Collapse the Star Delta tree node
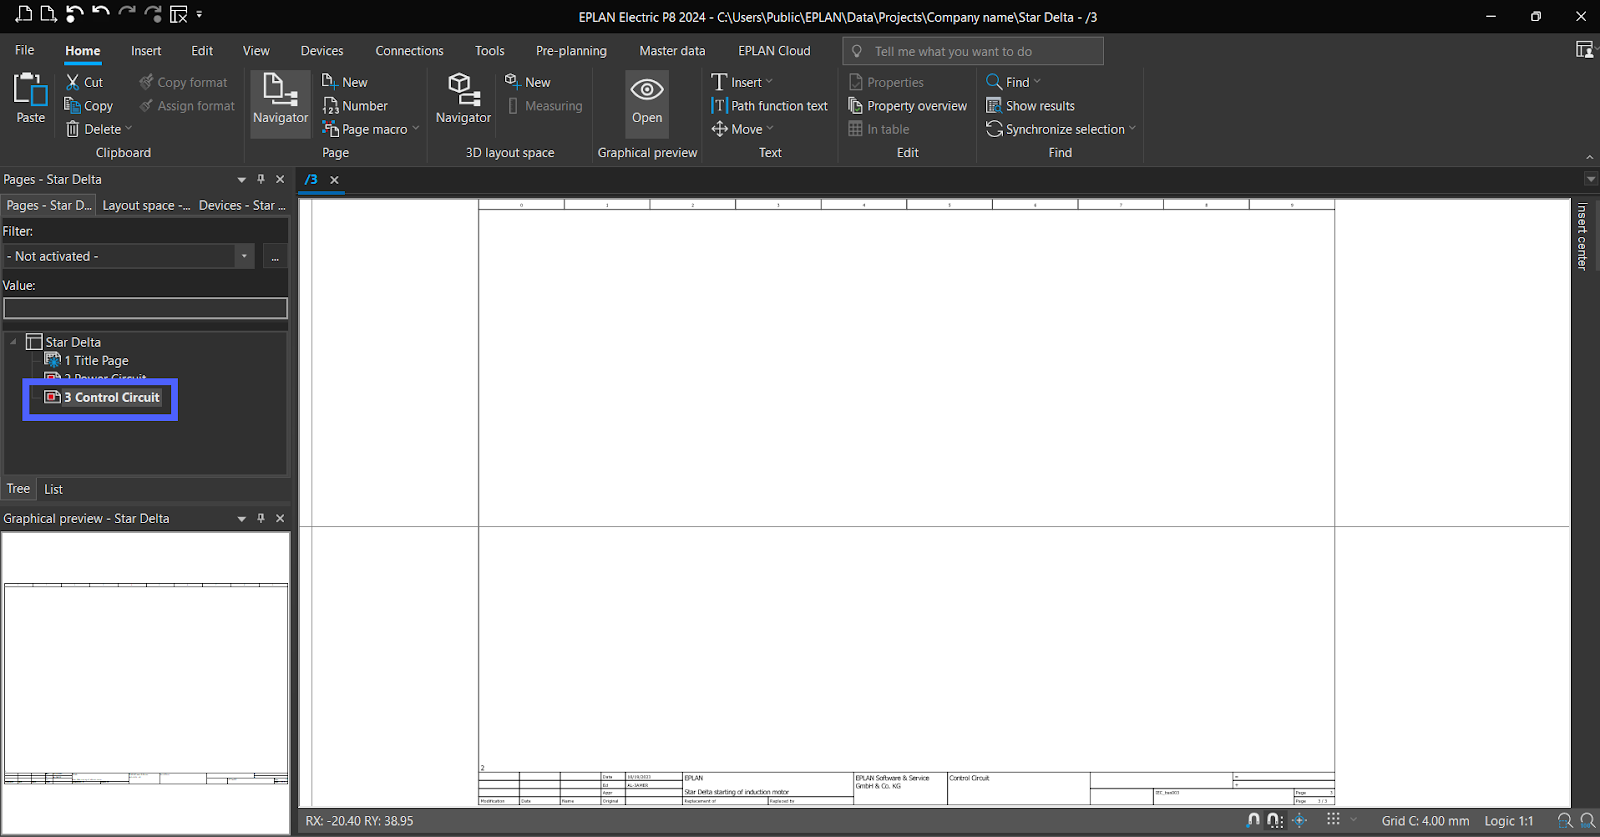The image size is (1600, 837). click(x=13, y=342)
